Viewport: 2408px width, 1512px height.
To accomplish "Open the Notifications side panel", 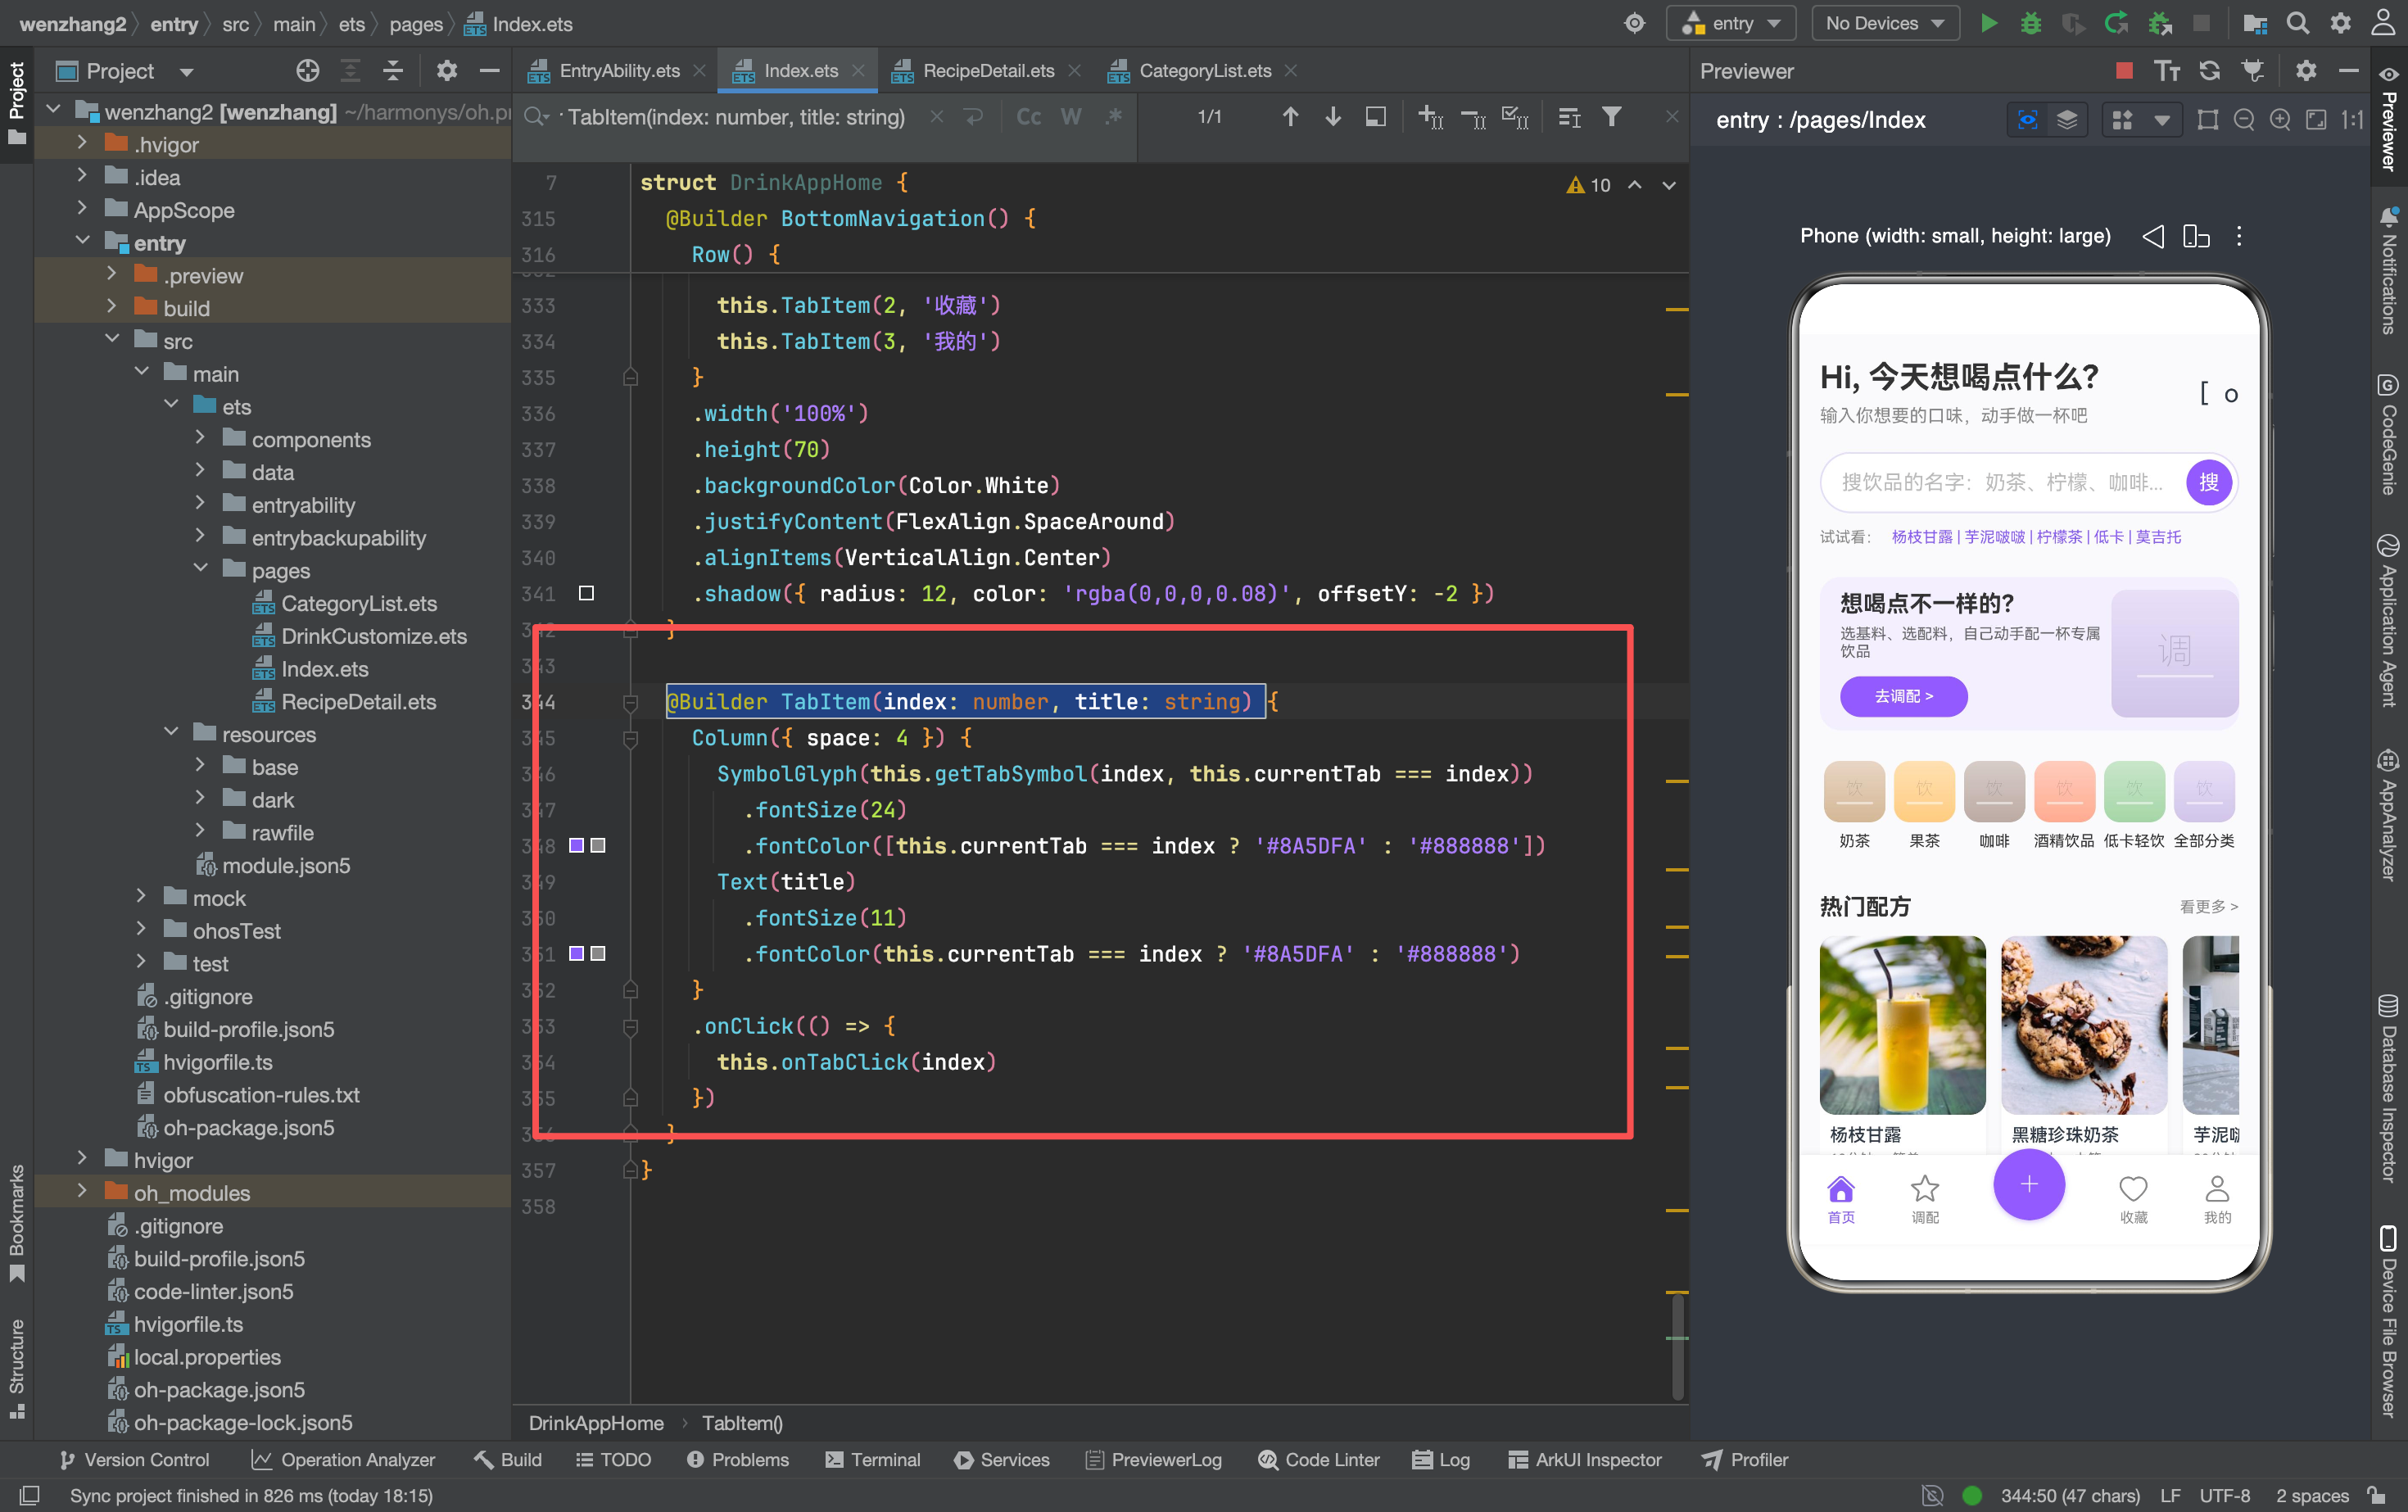I will (x=2389, y=271).
